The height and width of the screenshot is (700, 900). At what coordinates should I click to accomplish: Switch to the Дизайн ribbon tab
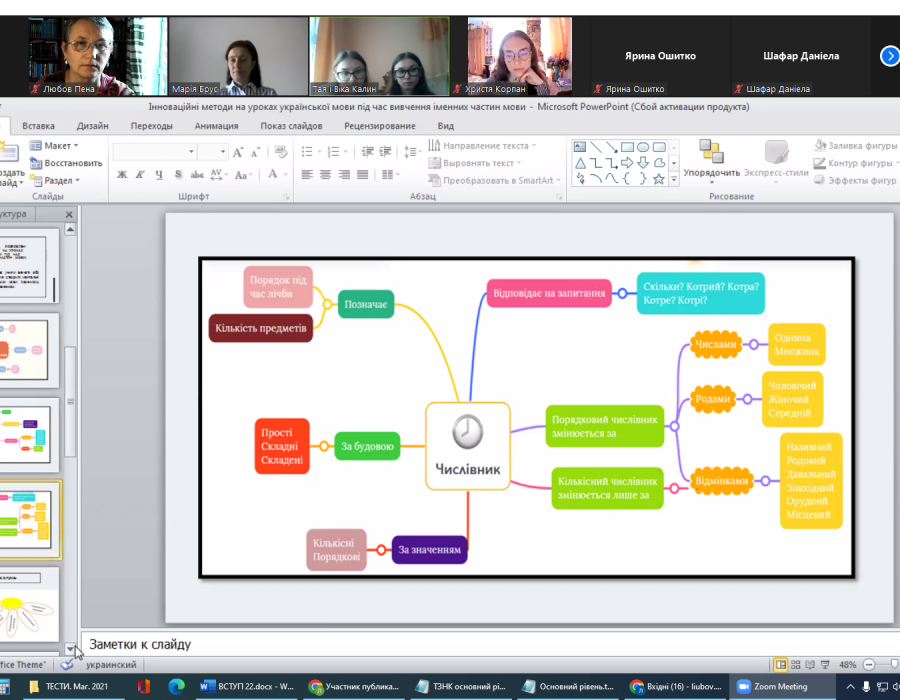pyautogui.click(x=93, y=126)
